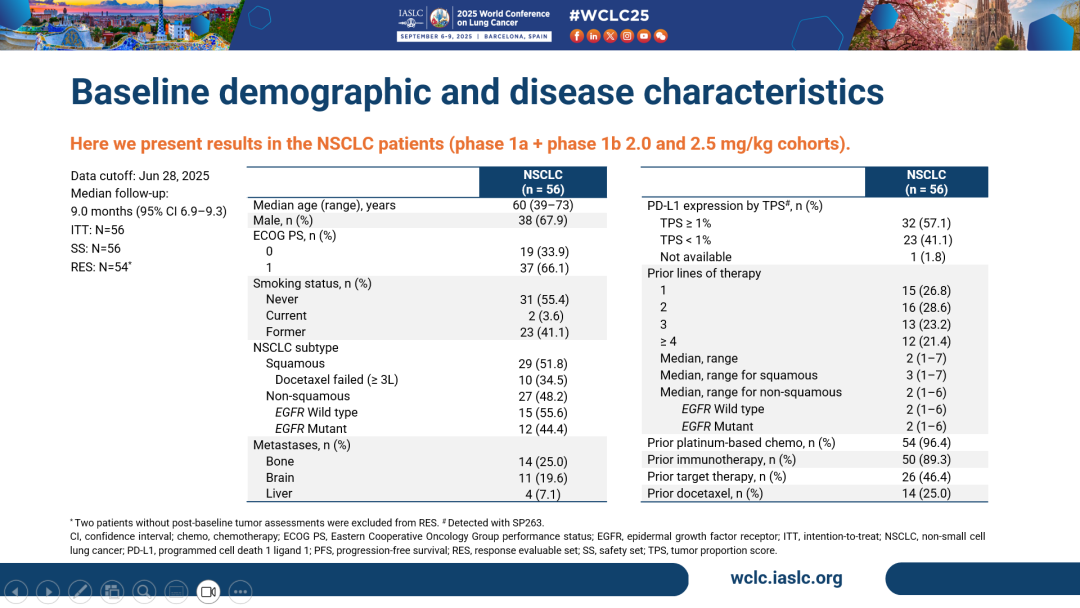The width and height of the screenshot is (1080, 608).
Task: Click the IASLC logo
Action: coord(410,16)
